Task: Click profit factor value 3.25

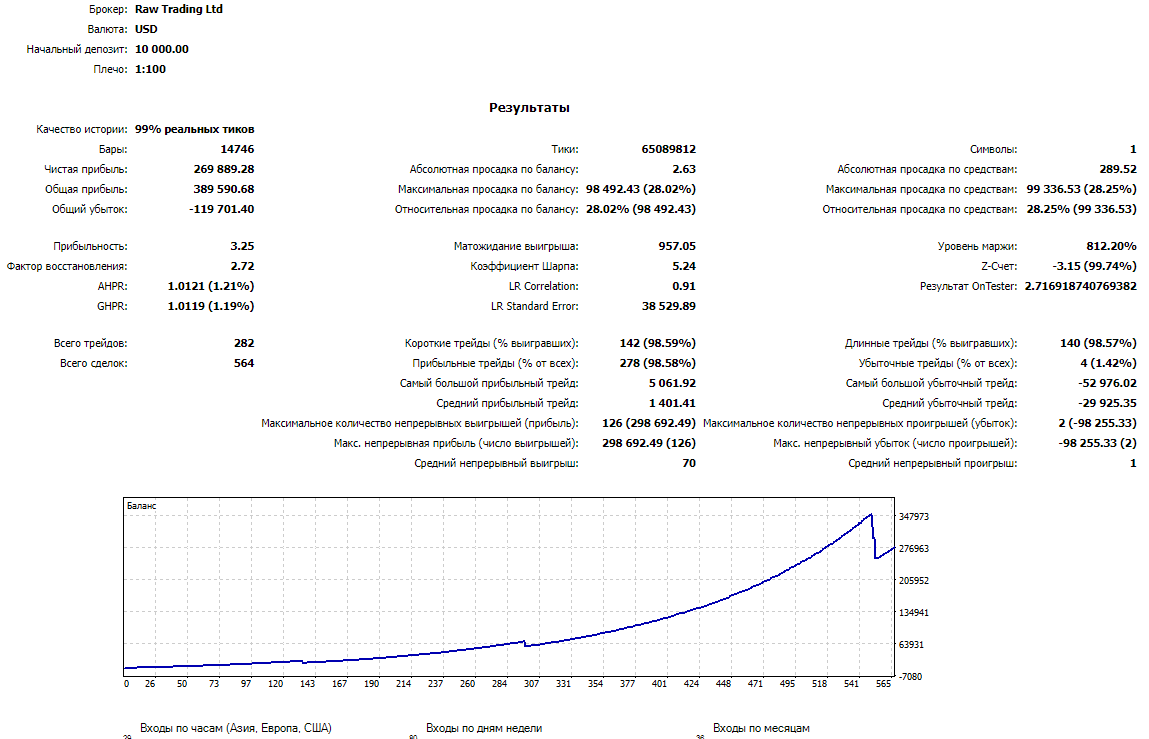Action: pyautogui.click(x=243, y=246)
